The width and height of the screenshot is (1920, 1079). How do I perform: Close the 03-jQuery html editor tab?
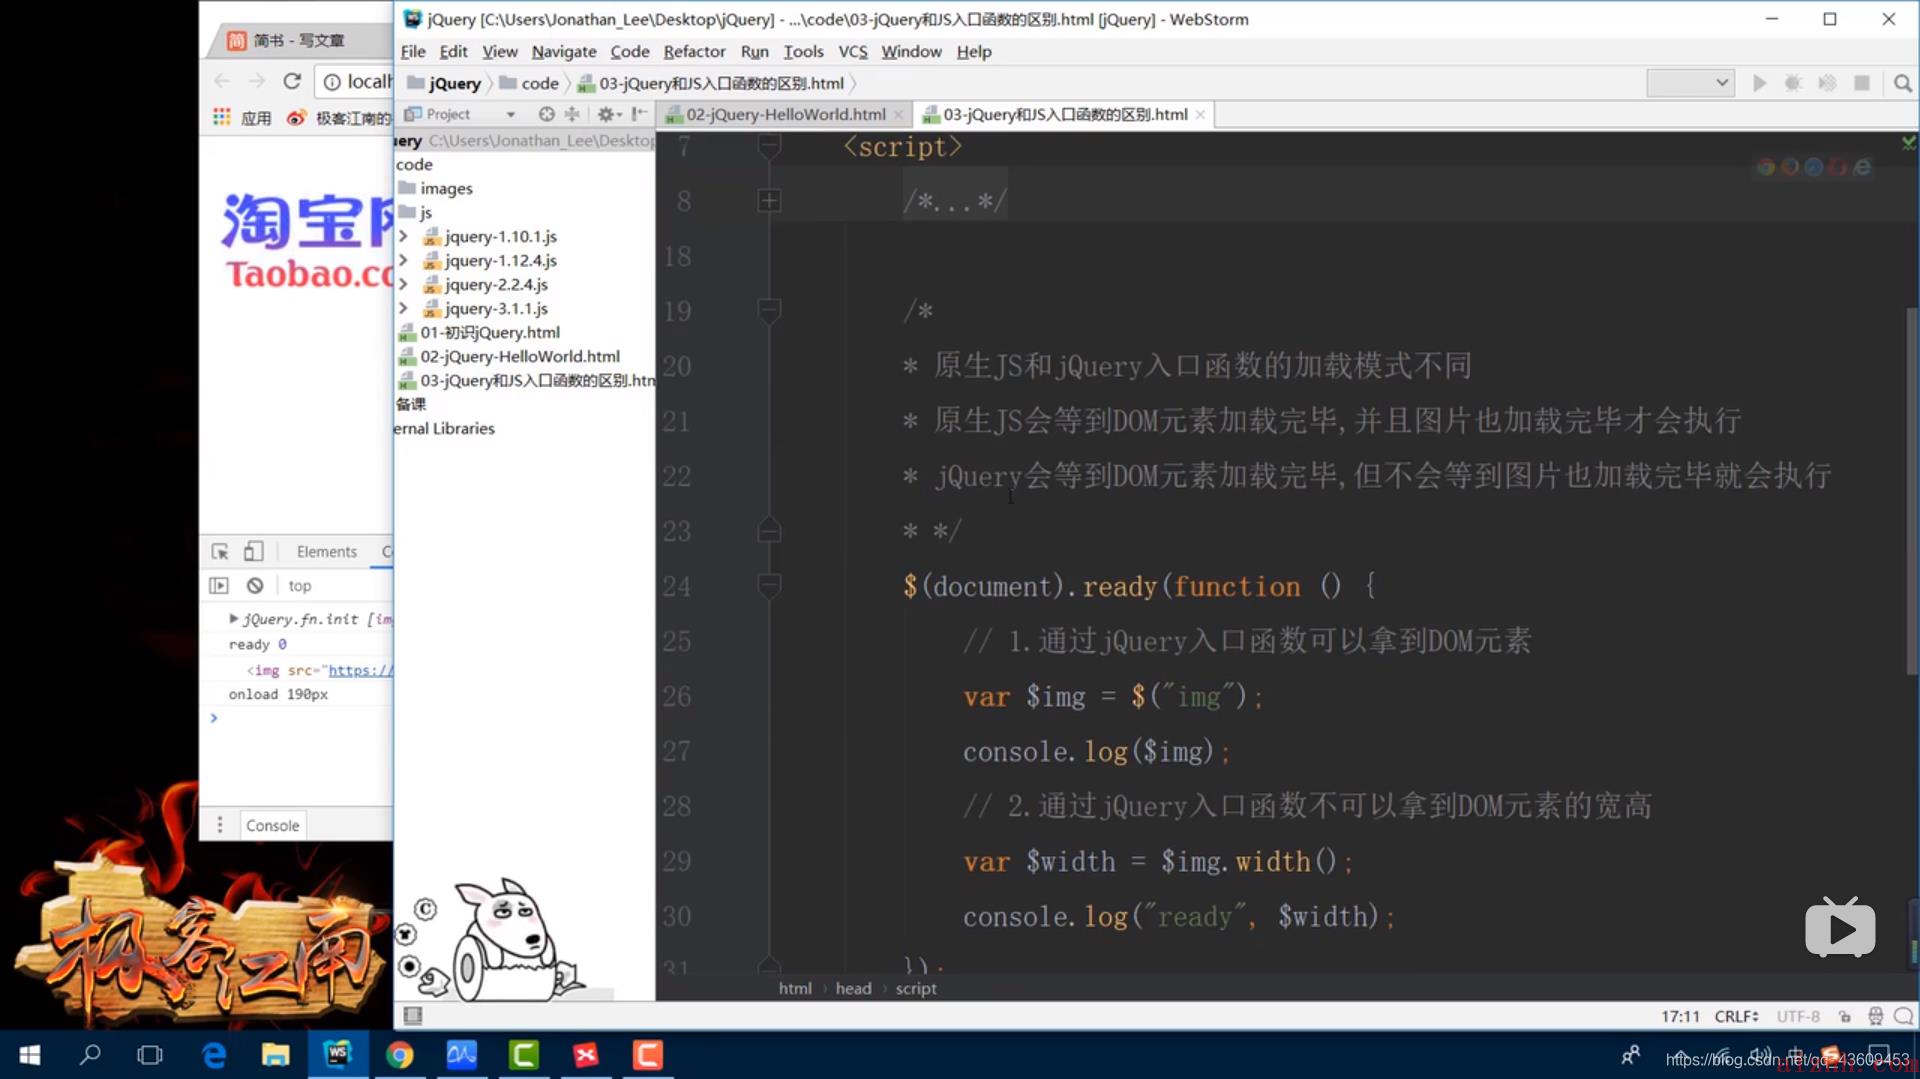click(x=1200, y=115)
